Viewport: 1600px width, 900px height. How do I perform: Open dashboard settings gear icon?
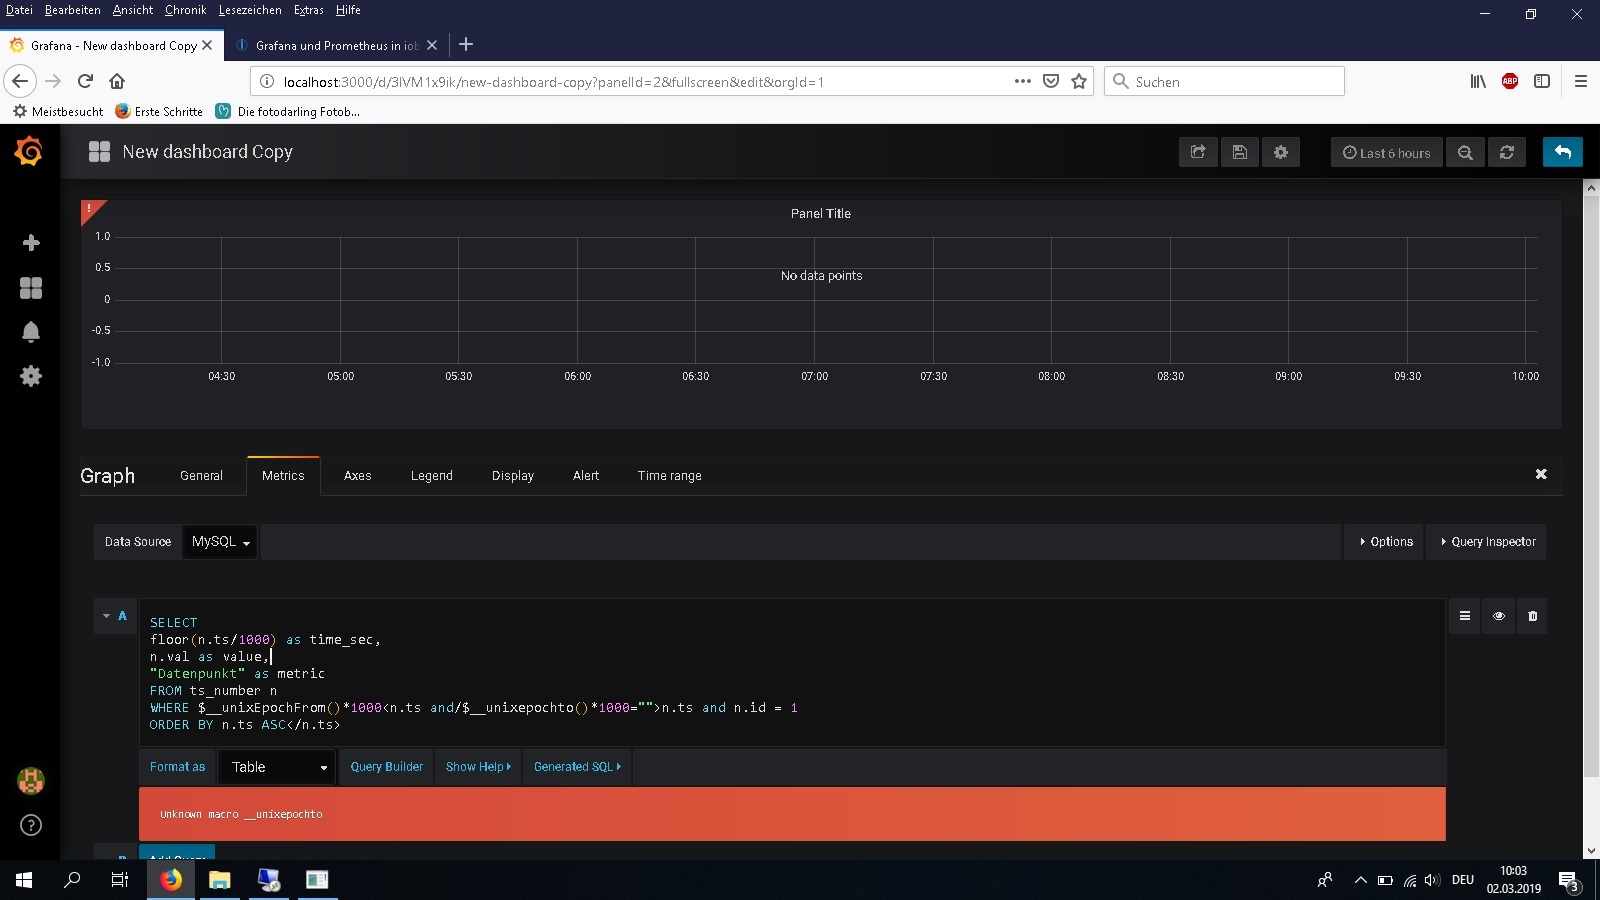(1281, 152)
